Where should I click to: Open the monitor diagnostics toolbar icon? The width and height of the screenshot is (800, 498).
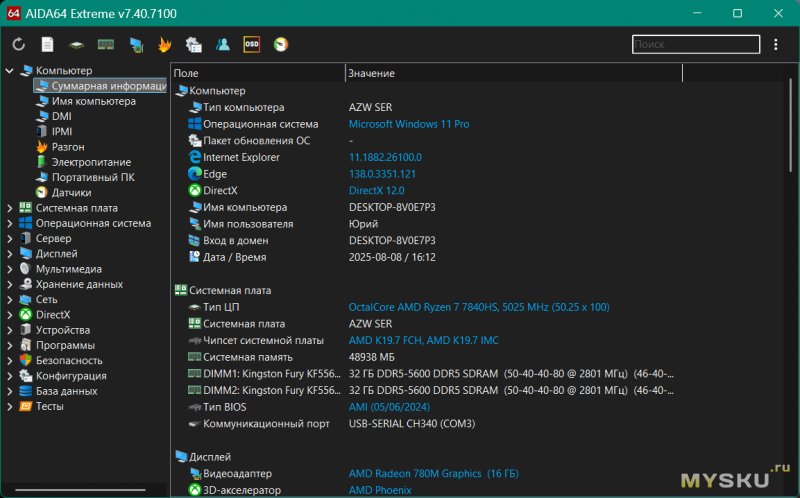136,45
